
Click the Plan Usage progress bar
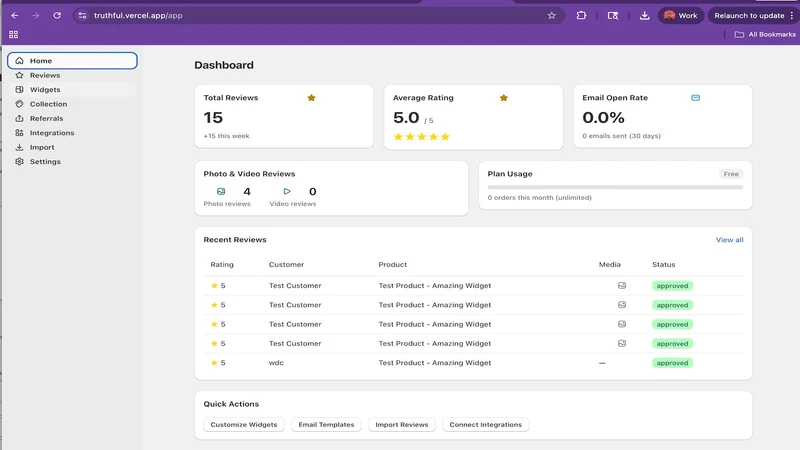click(615, 187)
